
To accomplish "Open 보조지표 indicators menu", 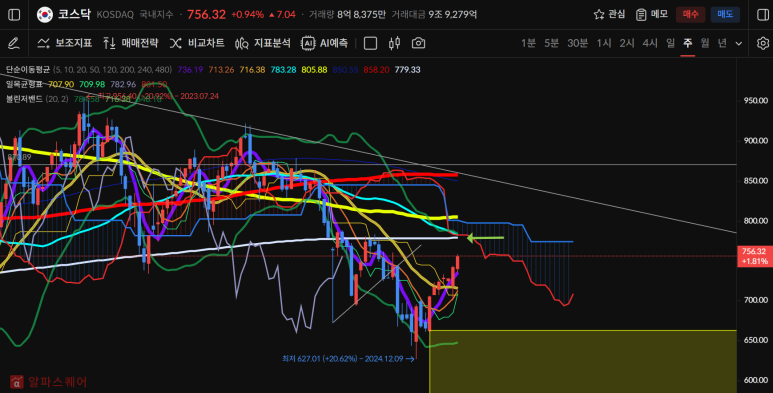I will click(65, 43).
